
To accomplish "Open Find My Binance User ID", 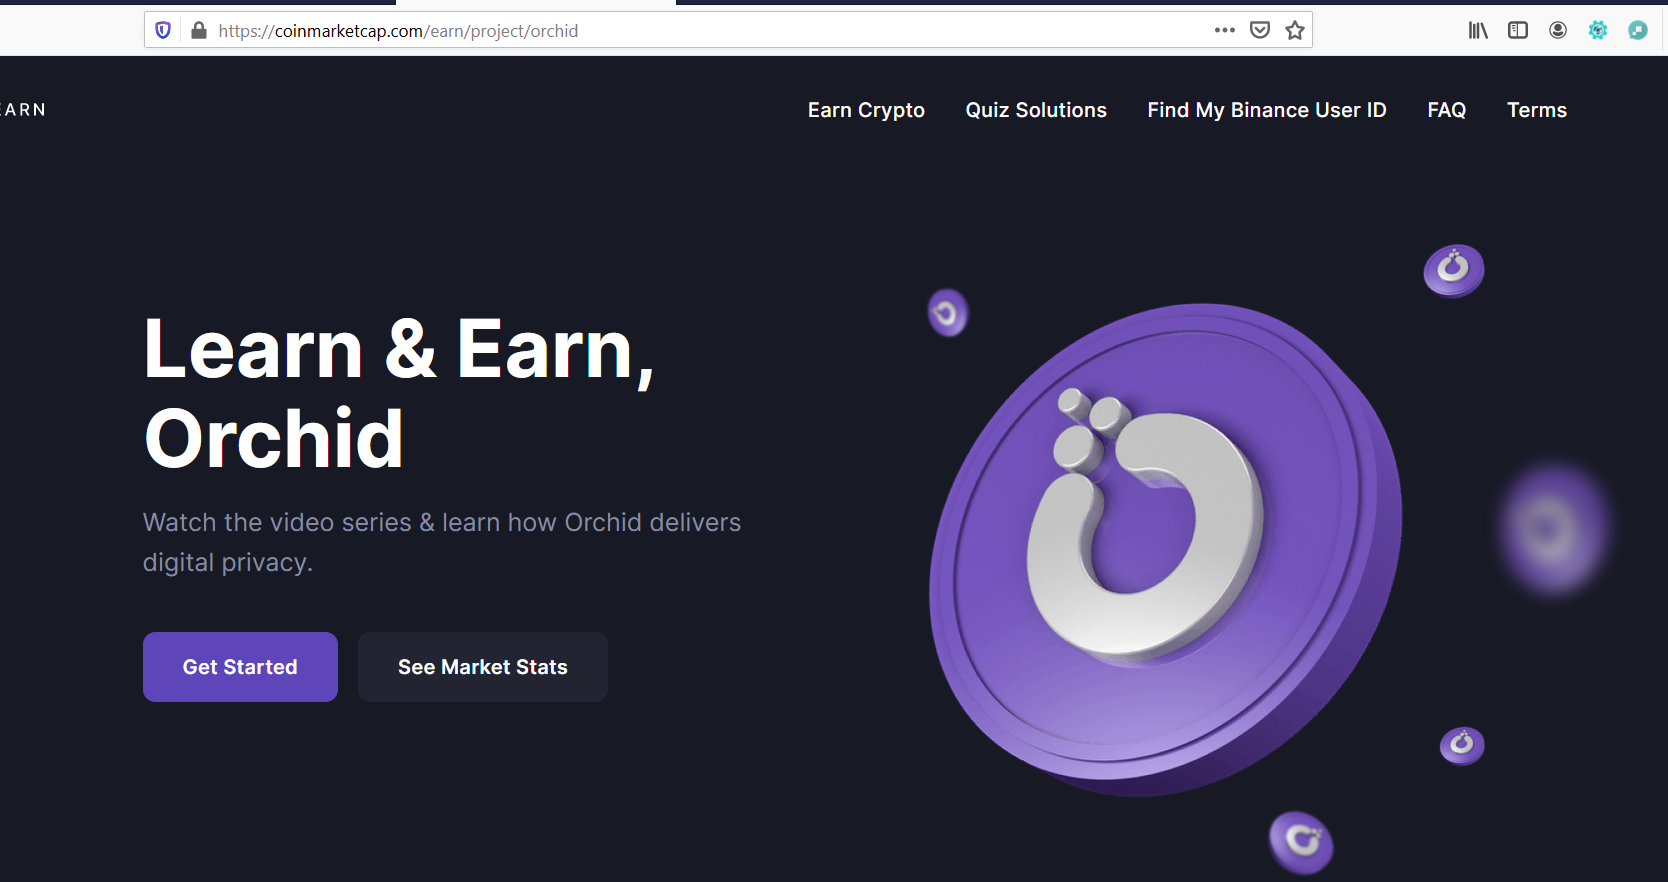I will [x=1267, y=110].
